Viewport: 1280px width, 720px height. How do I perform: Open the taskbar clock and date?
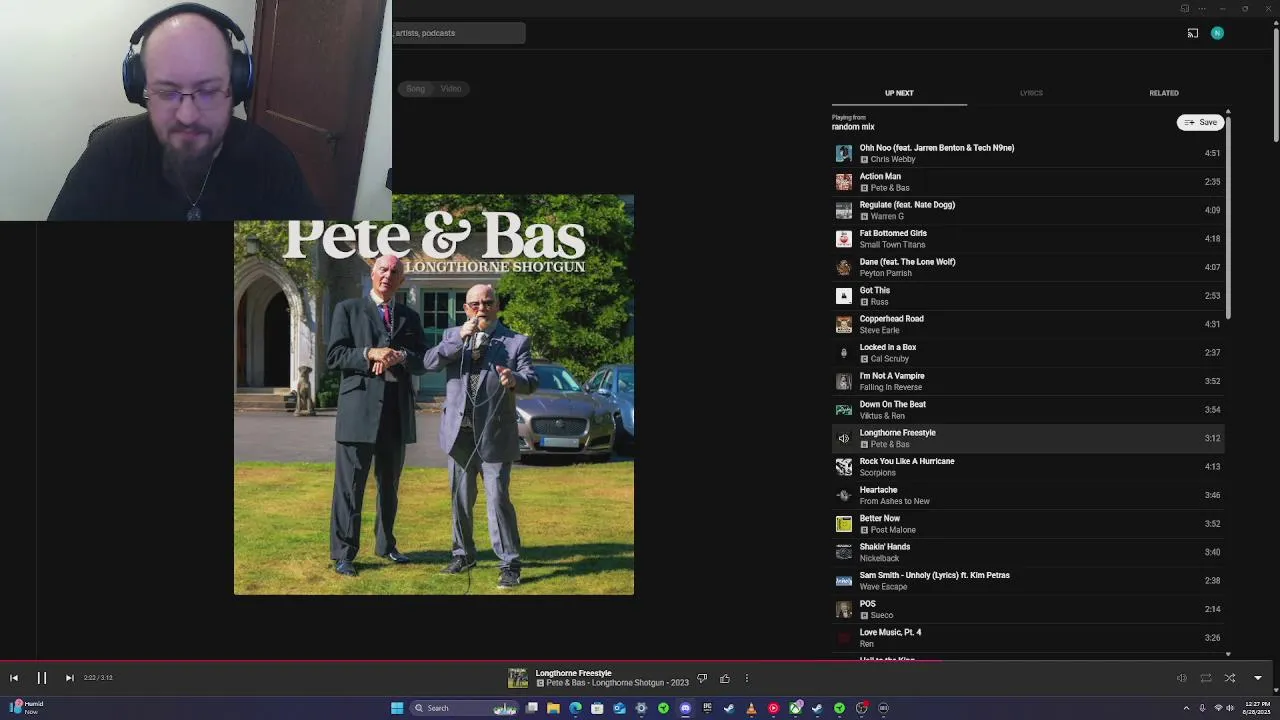coord(1256,708)
